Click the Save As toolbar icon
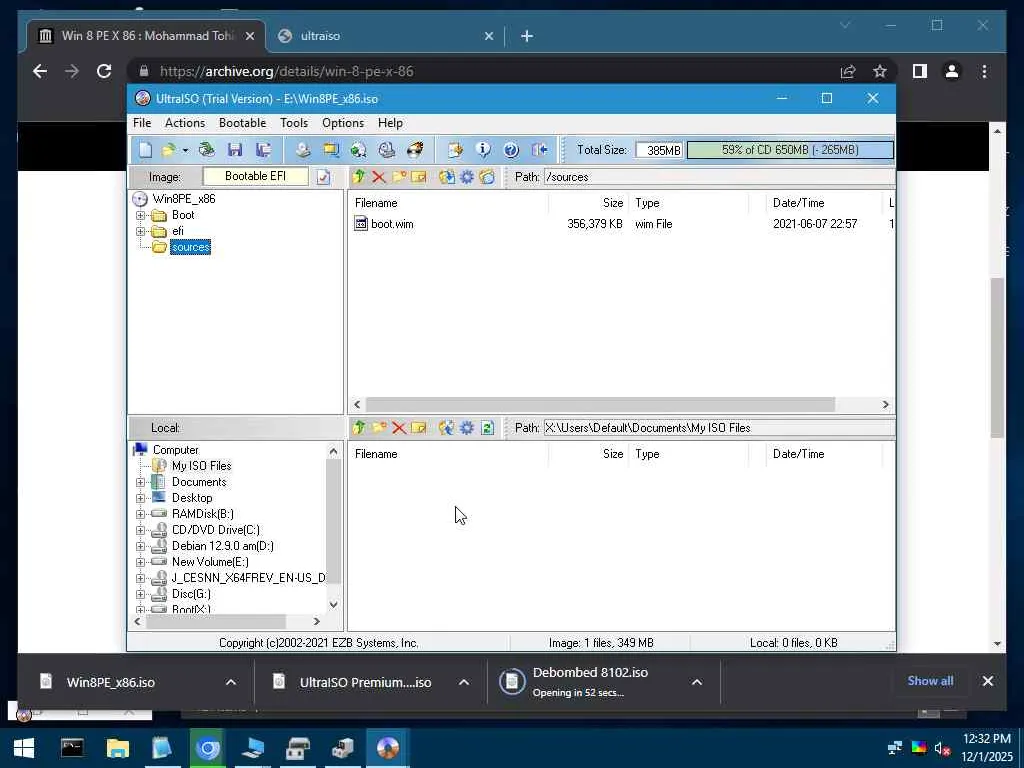Image resolution: width=1024 pixels, height=768 pixels. point(263,150)
